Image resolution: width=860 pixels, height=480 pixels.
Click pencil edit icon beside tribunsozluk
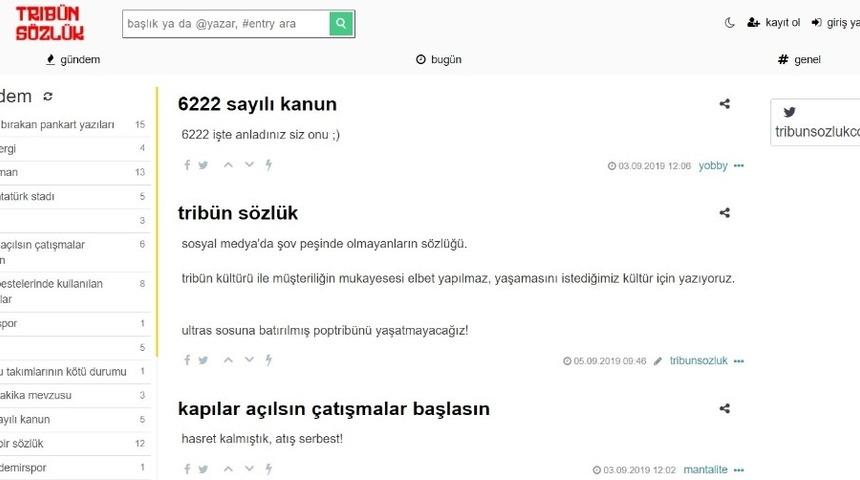tap(658, 361)
